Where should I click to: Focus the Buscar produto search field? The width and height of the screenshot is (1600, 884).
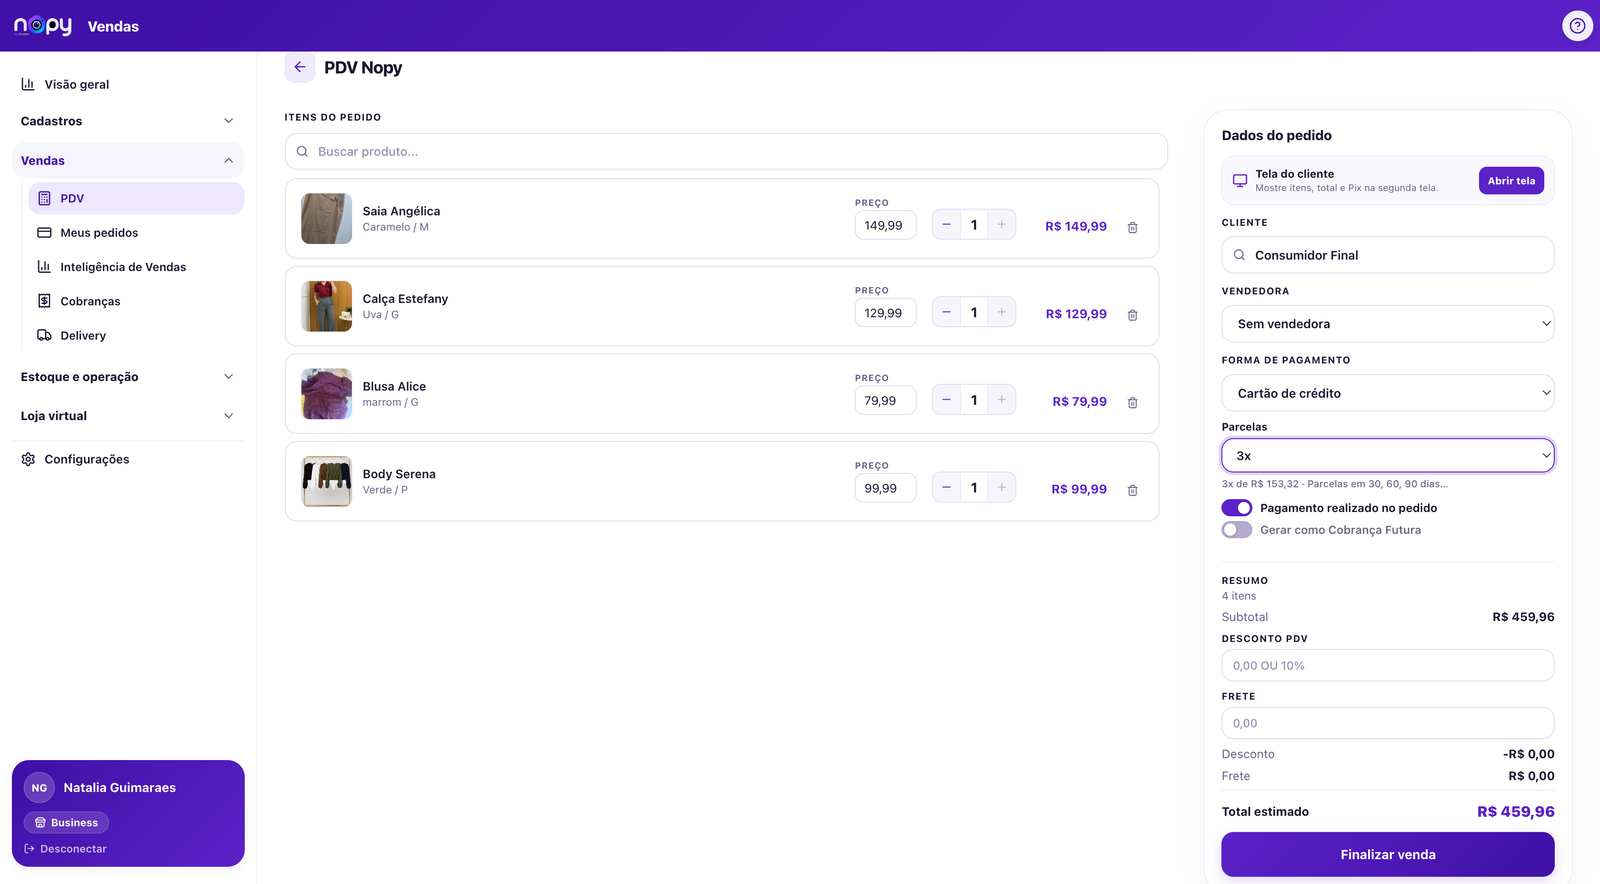pos(726,152)
